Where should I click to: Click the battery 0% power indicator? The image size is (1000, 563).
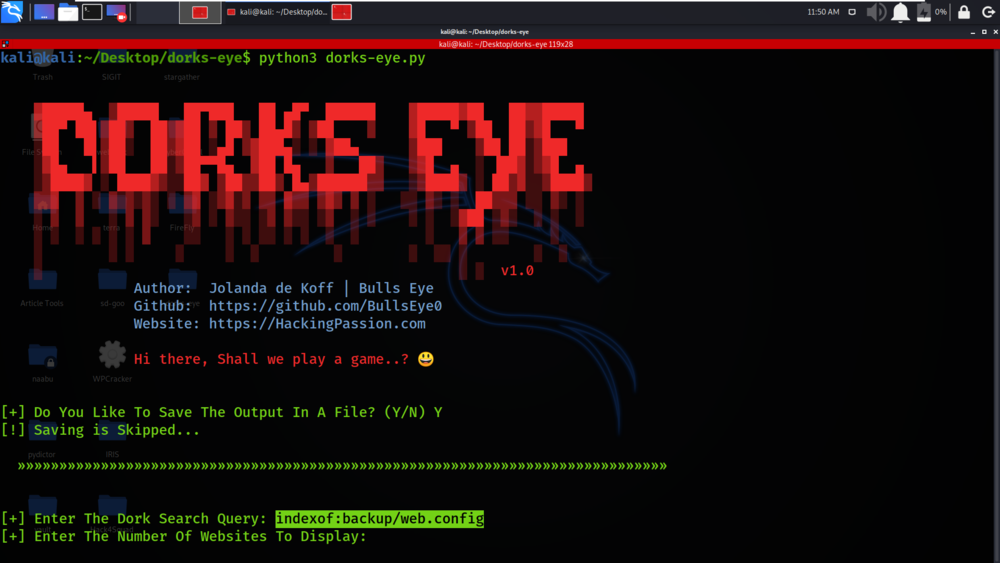tap(931, 12)
